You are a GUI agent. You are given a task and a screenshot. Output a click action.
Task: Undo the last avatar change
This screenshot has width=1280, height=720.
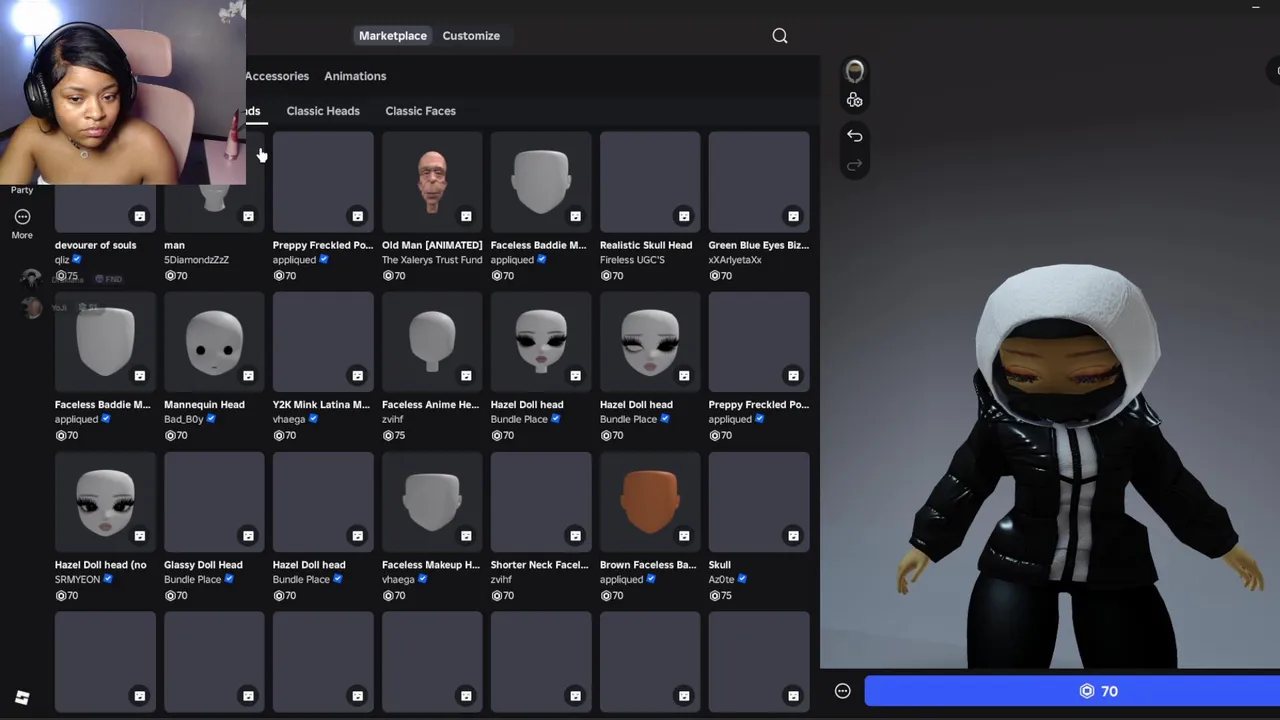pos(854,135)
